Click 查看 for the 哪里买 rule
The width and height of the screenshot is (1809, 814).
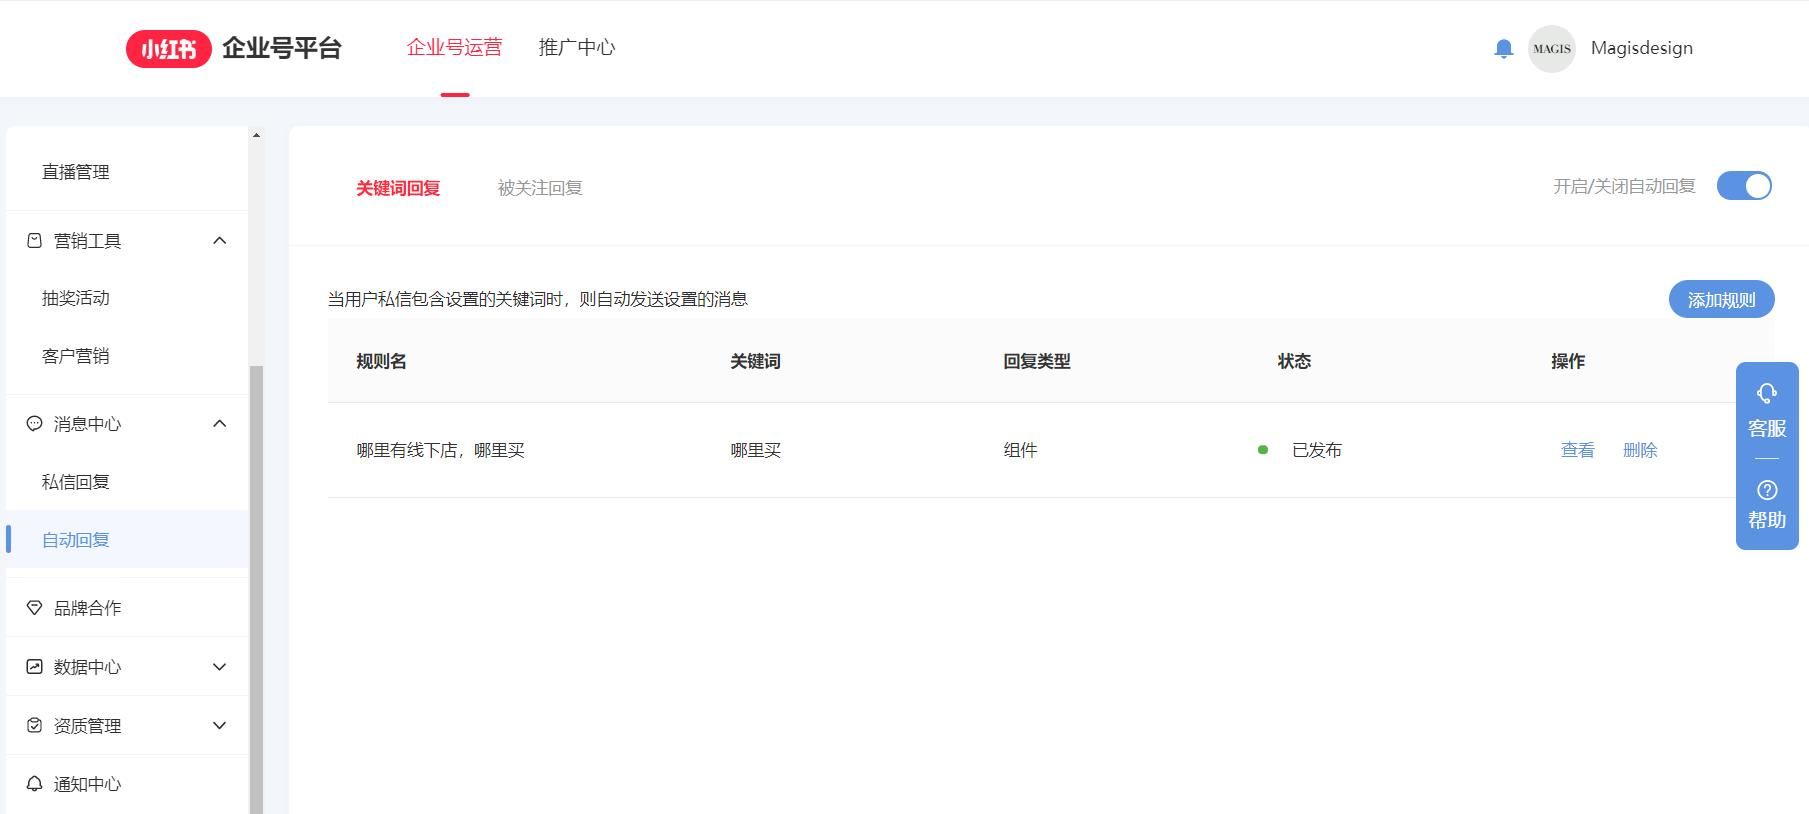click(x=1578, y=450)
